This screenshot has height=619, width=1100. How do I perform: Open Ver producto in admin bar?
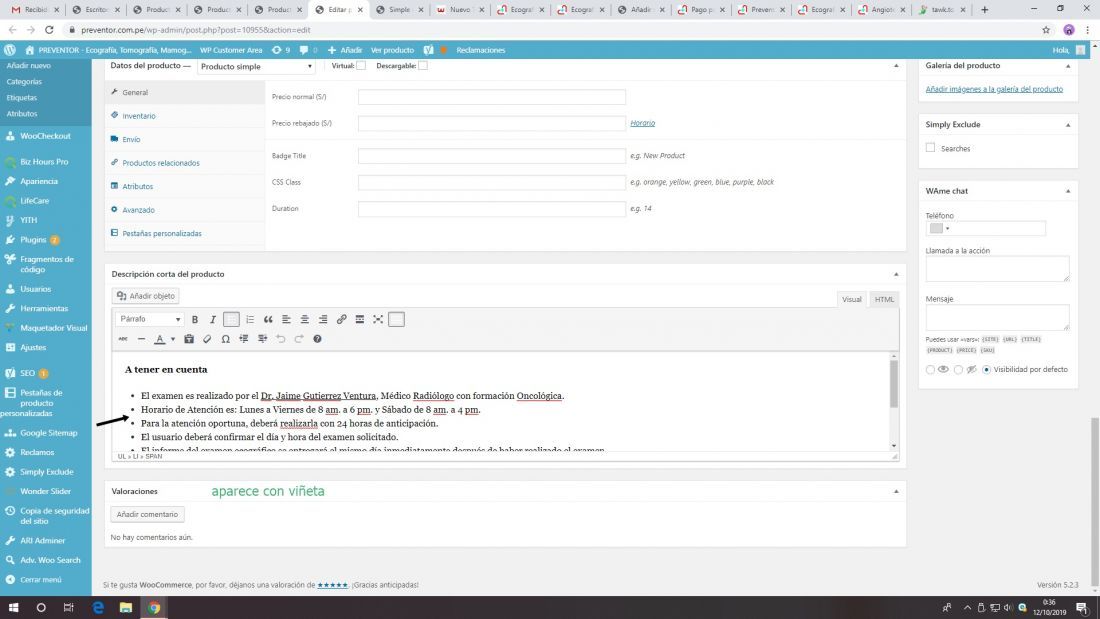392,50
